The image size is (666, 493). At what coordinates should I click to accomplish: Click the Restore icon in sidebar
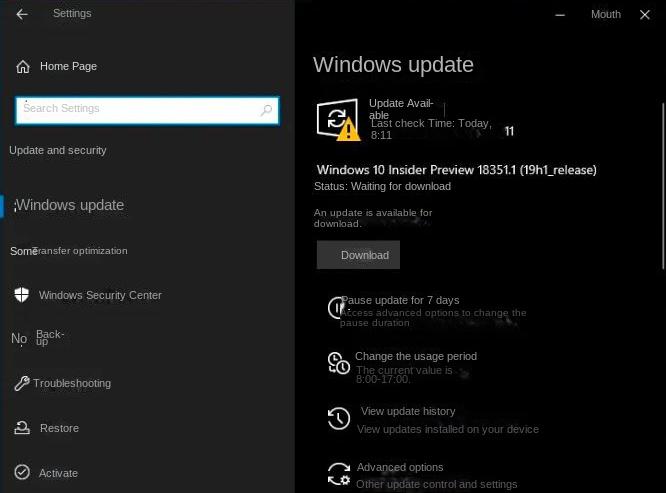(x=21, y=428)
